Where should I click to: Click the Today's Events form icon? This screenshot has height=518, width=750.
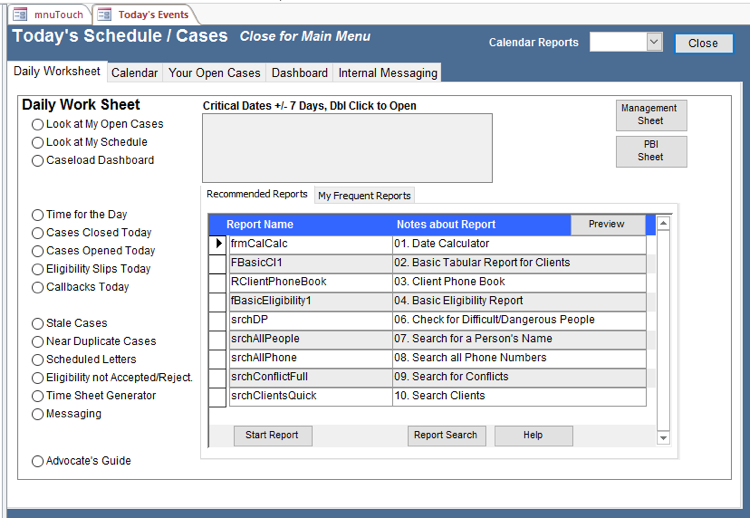pyautogui.click(x=104, y=15)
